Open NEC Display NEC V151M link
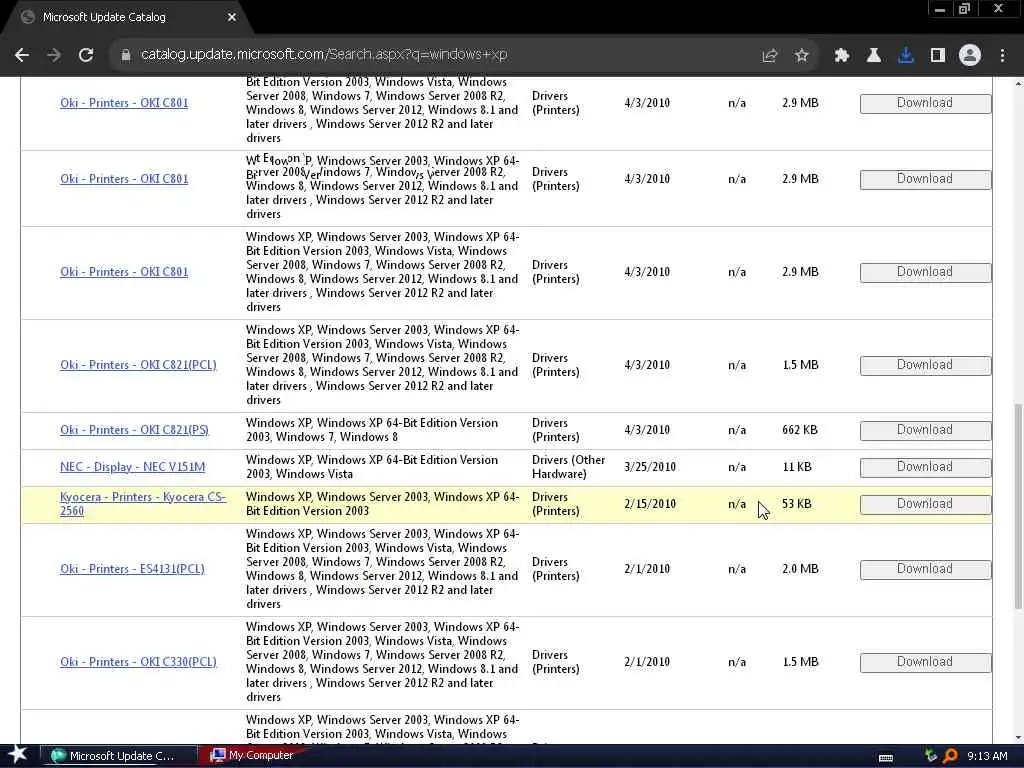Image resolution: width=1024 pixels, height=768 pixels. coord(133,467)
